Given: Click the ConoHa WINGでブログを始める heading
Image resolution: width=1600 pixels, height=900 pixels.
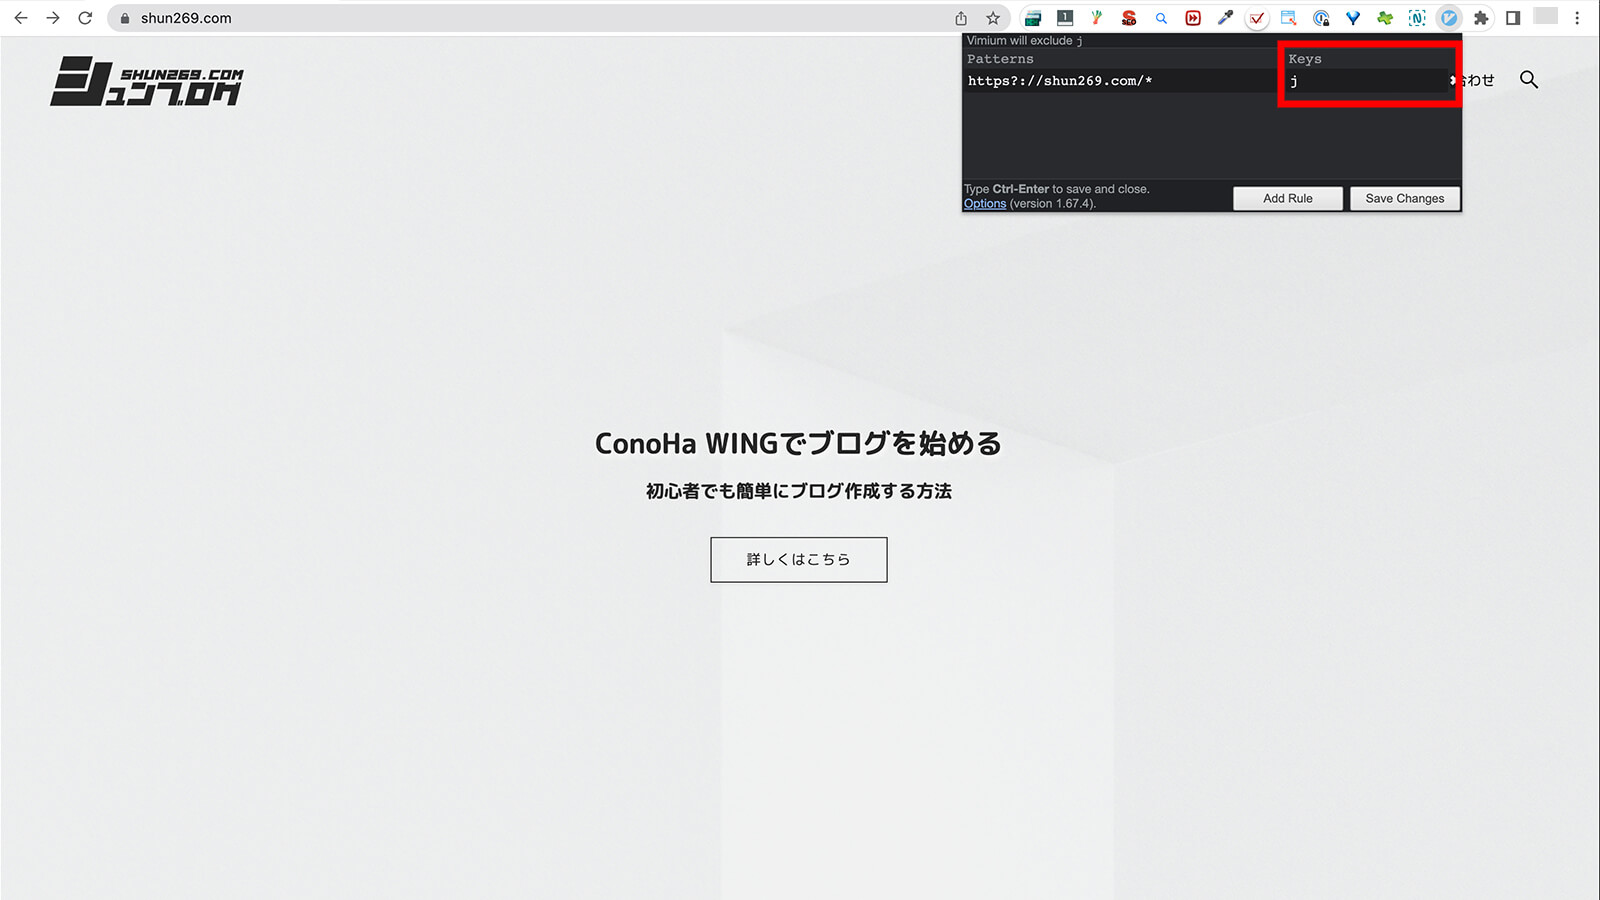Looking at the screenshot, I should click(x=799, y=443).
